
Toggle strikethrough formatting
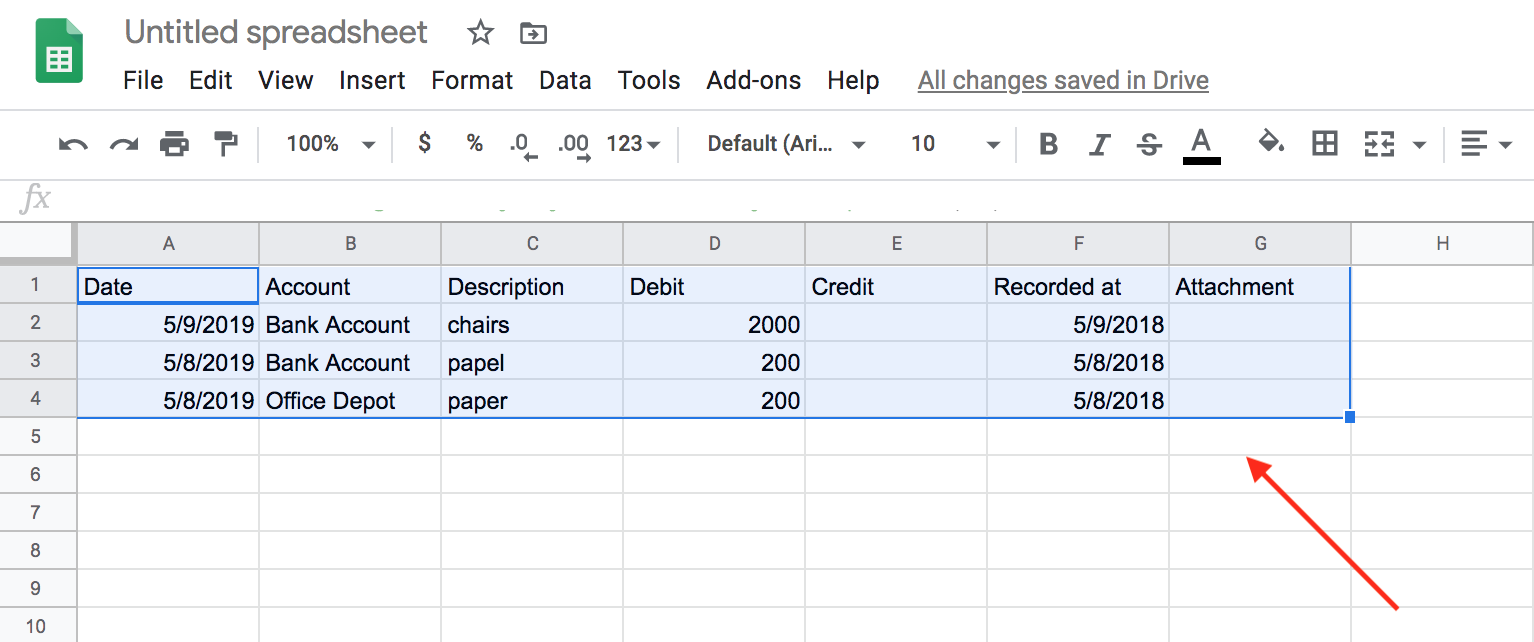pyautogui.click(x=1149, y=144)
